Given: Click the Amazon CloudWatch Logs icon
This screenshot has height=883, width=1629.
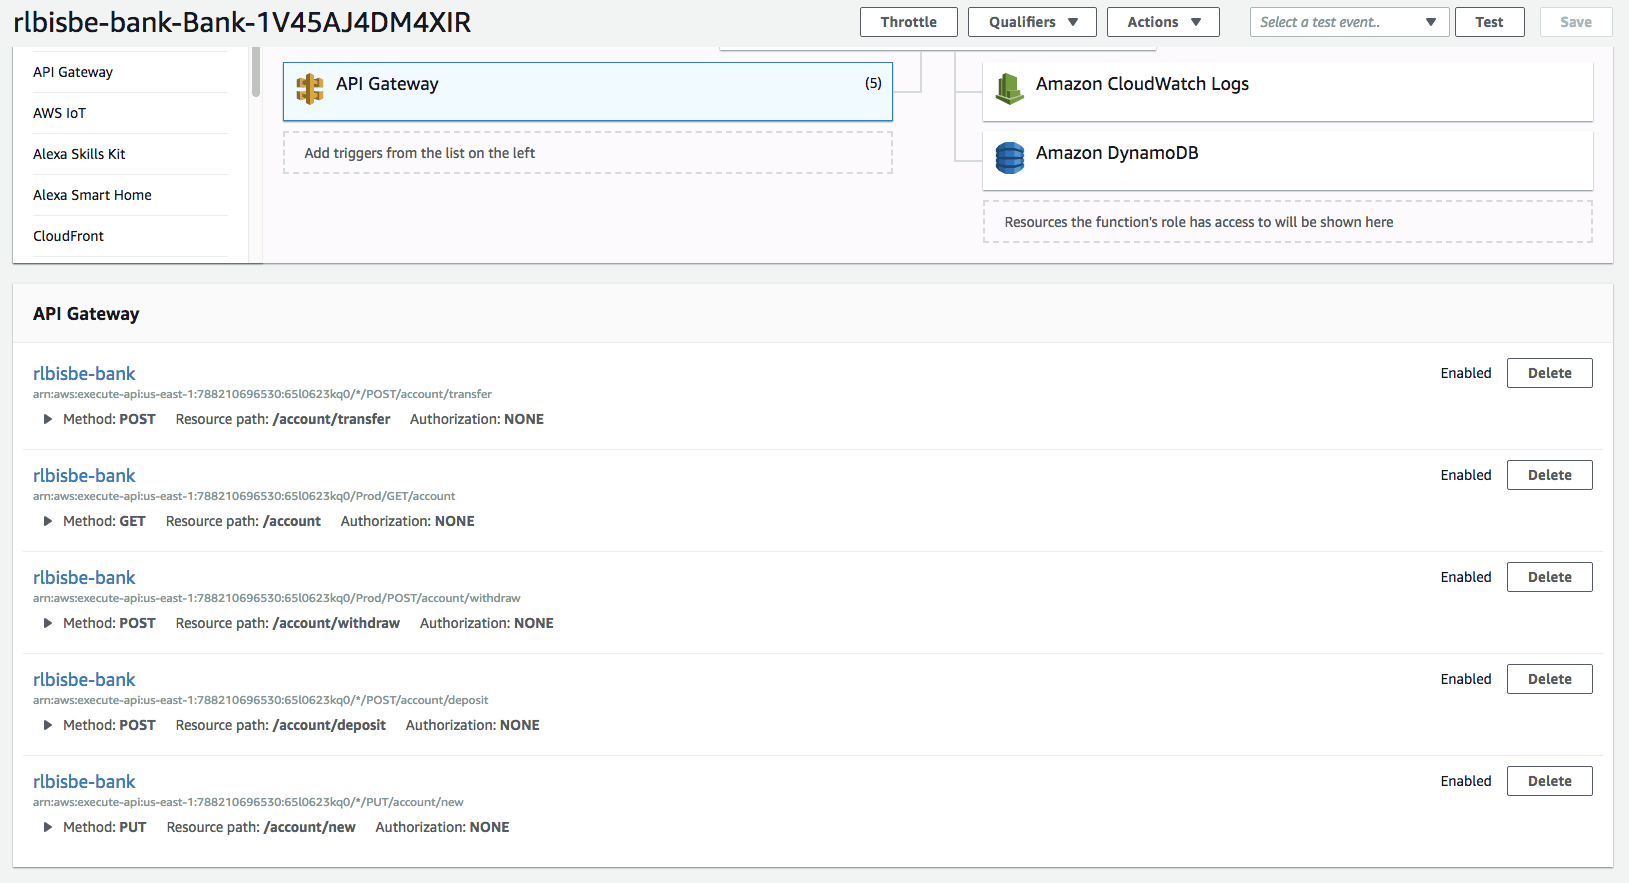Looking at the screenshot, I should [x=1010, y=89].
